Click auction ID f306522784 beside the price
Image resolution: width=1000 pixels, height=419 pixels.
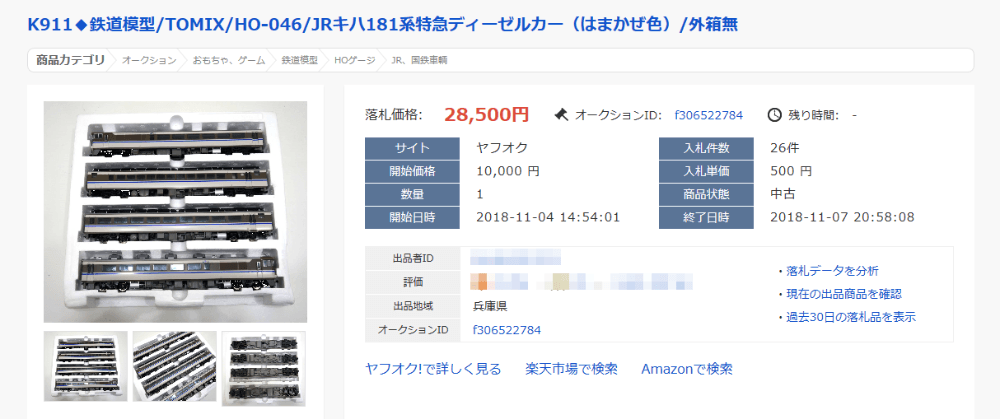click(709, 115)
